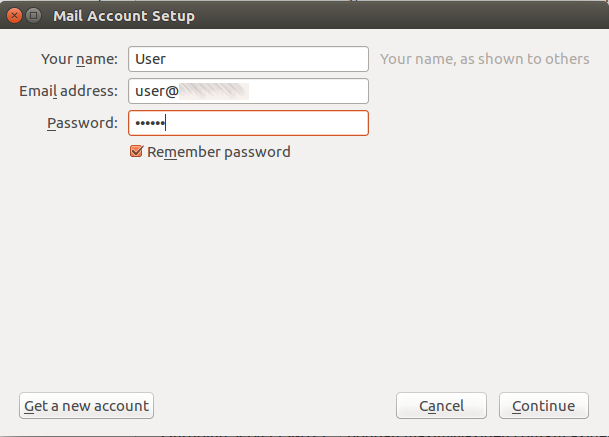Click the "Remember password" label text
Screen dimensions: 609x437
click(218, 152)
